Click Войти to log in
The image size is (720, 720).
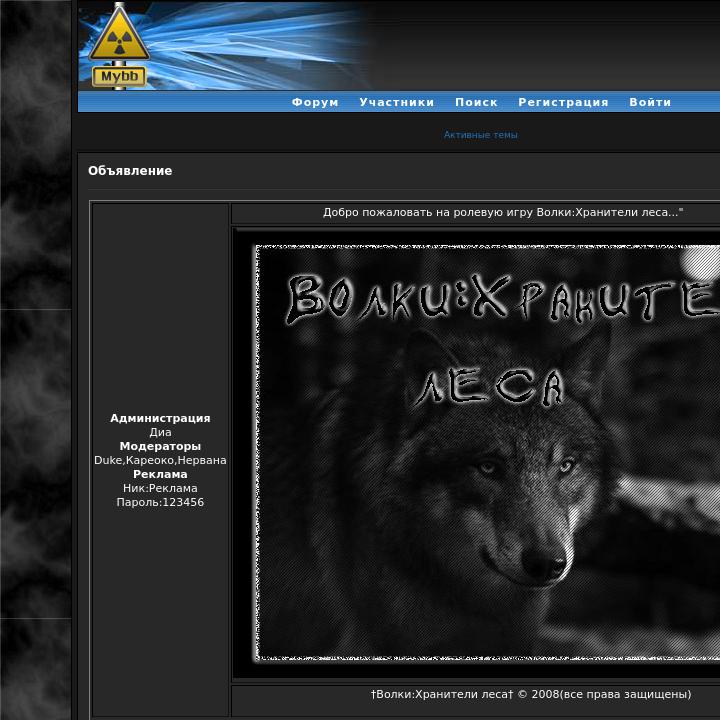(x=650, y=102)
